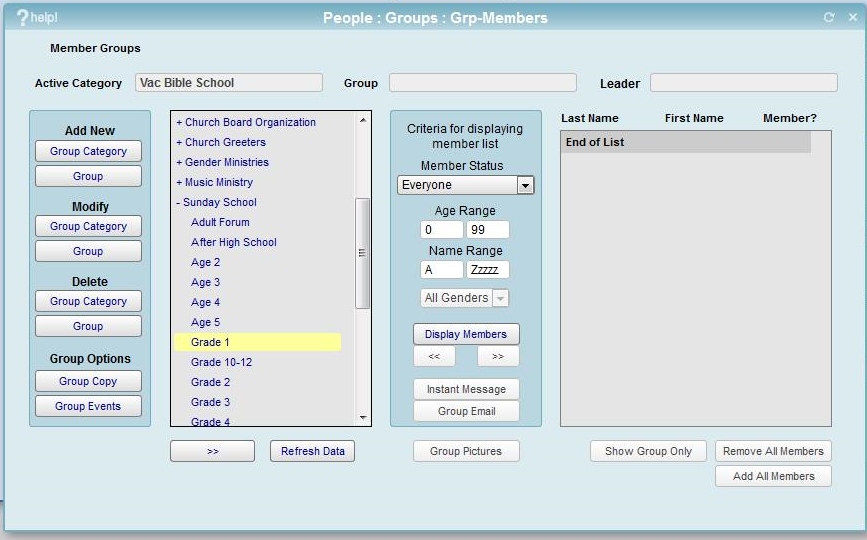Click next >> button under Display Members
The width and height of the screenshot is (867, 540).
(x=498, y=356)
